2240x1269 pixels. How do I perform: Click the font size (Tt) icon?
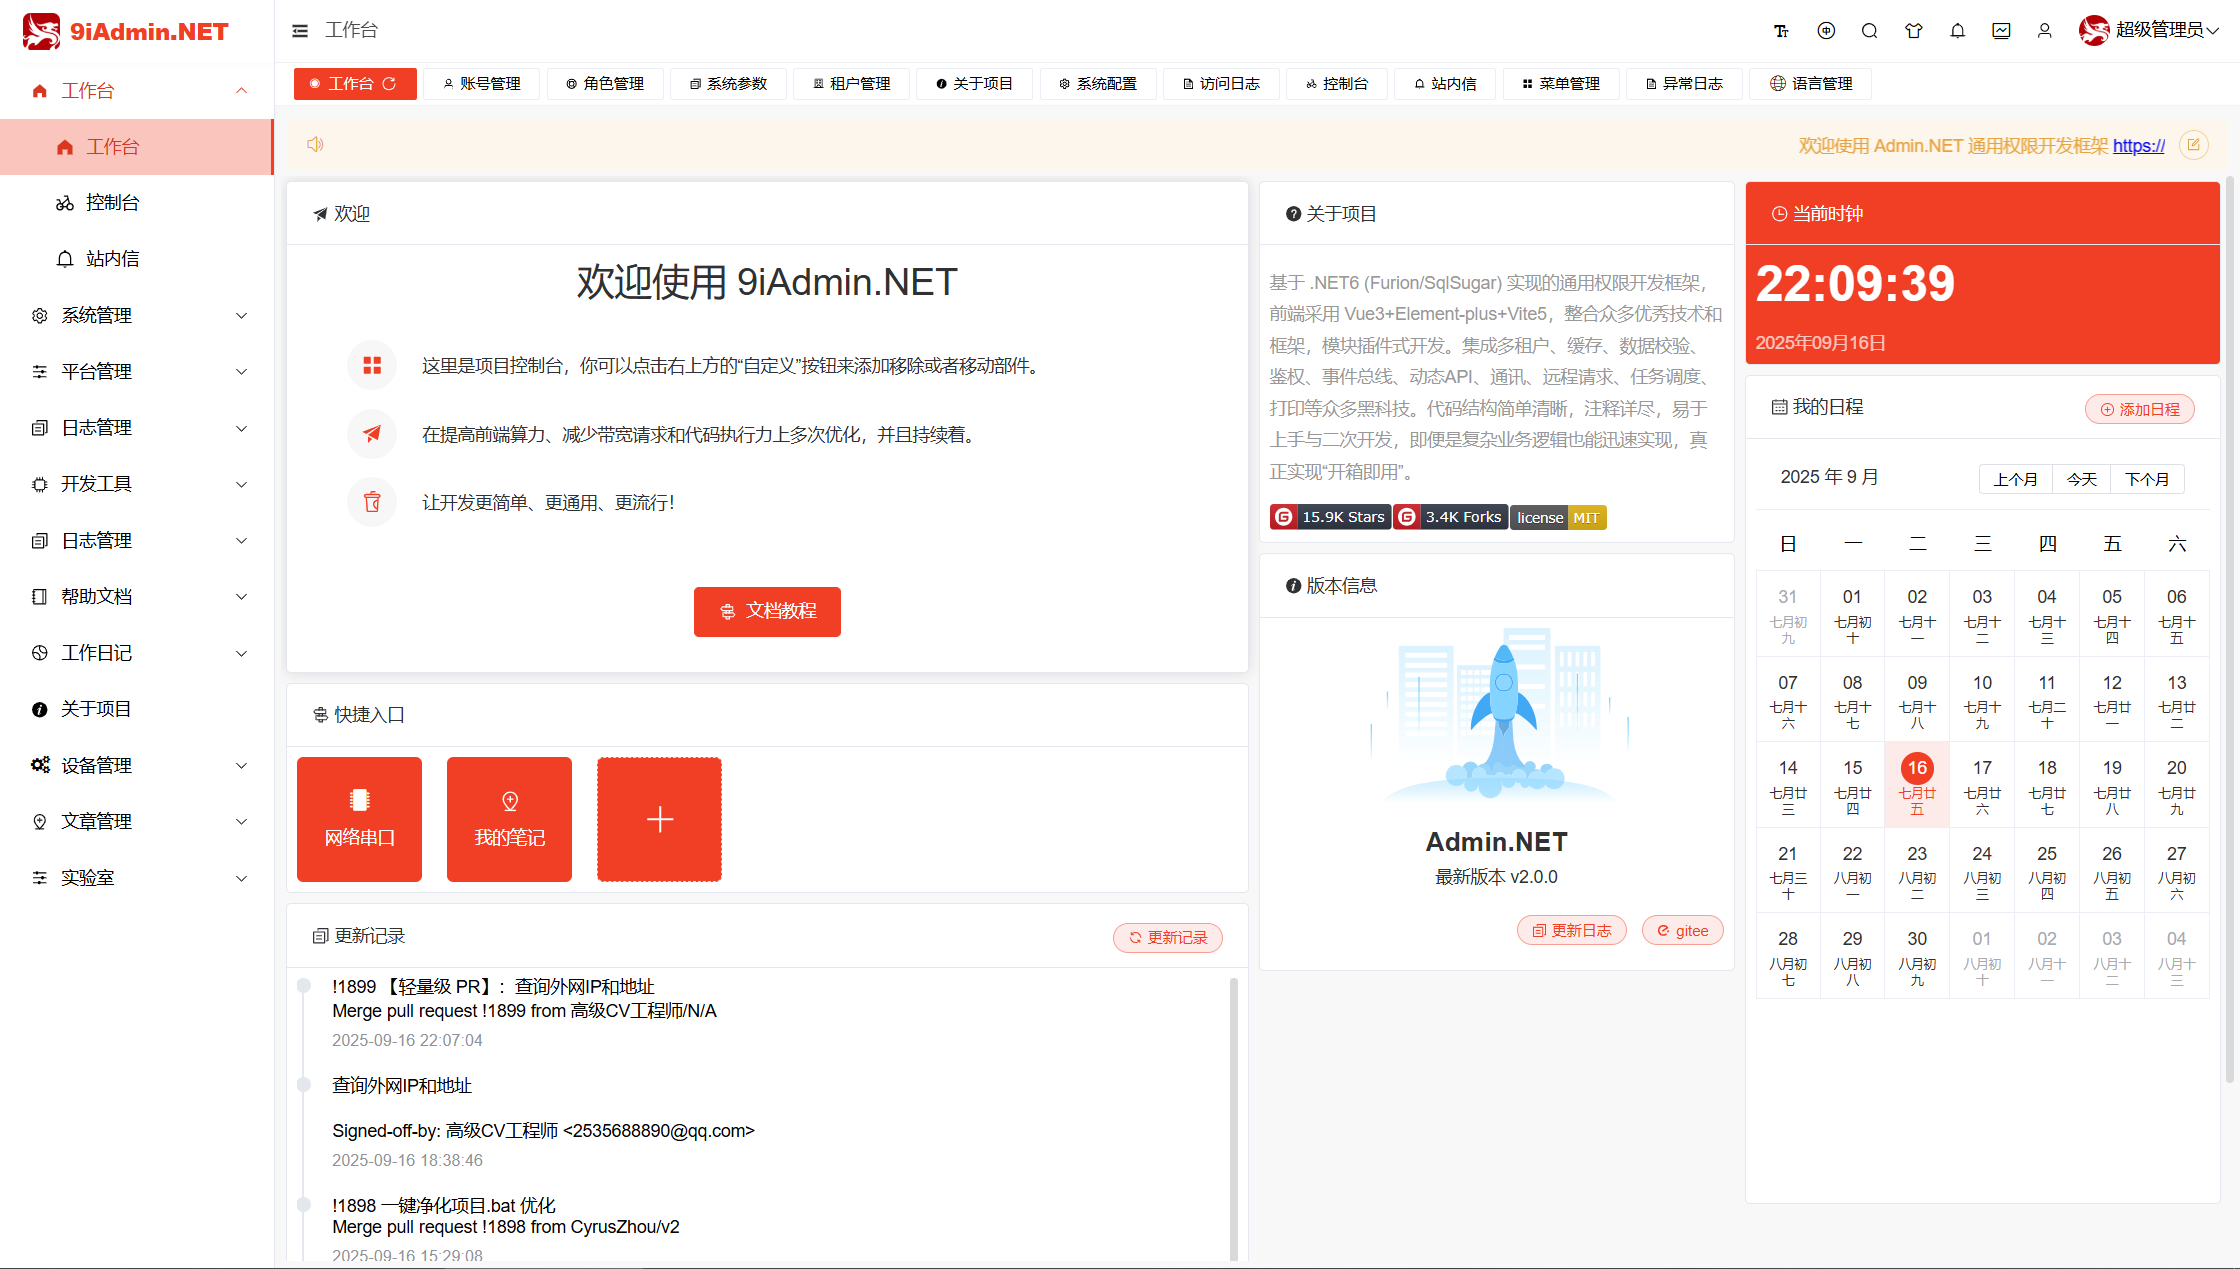point(1781,30)
